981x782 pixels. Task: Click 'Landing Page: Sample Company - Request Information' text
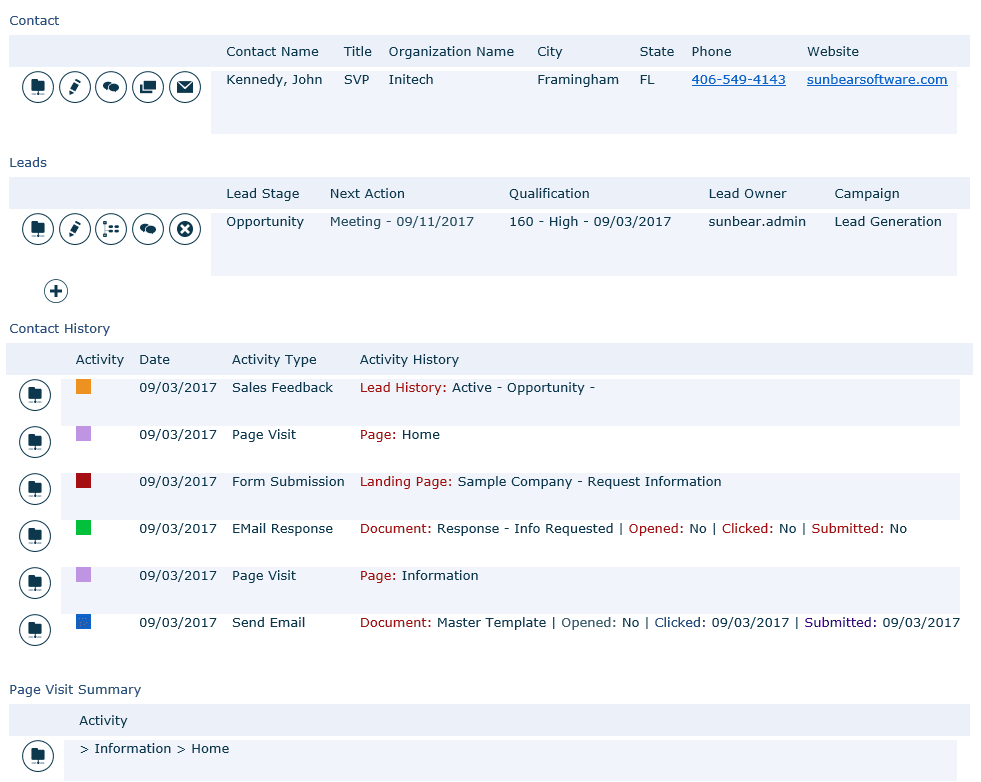click(x=540, y=481)
